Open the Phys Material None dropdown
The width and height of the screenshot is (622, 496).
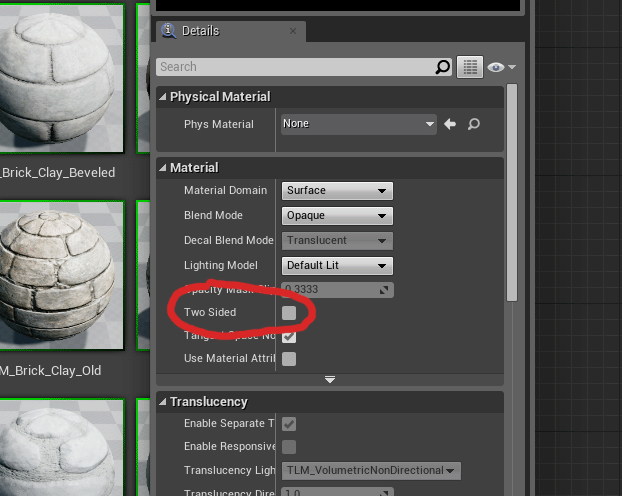click(359, 124)
